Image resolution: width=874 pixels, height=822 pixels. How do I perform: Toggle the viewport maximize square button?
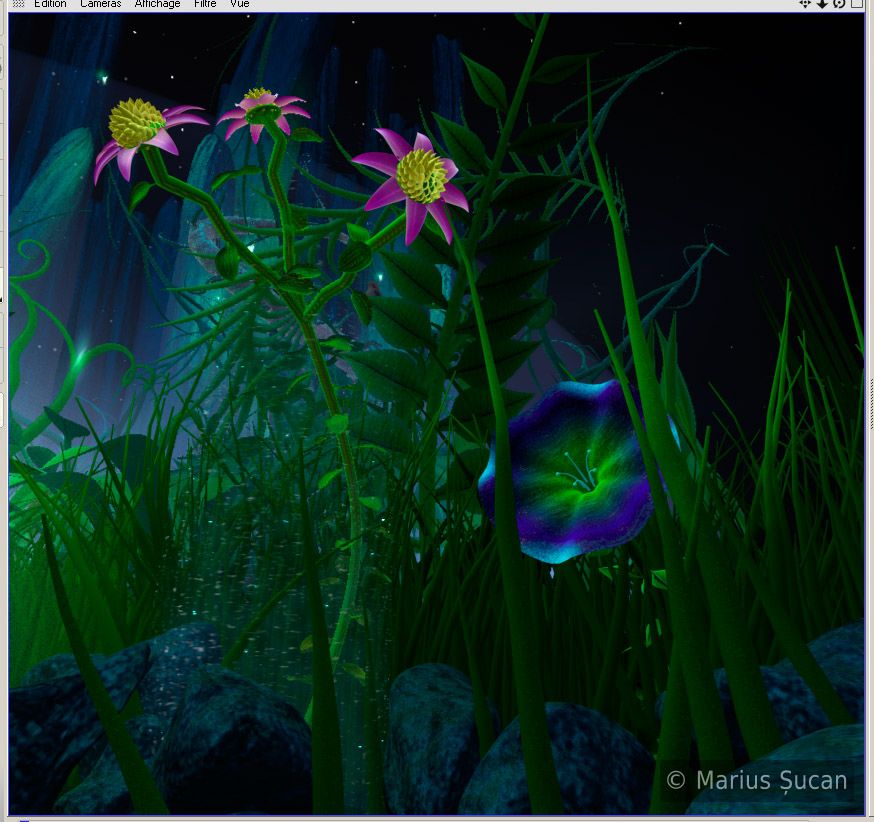click(856, 4)
